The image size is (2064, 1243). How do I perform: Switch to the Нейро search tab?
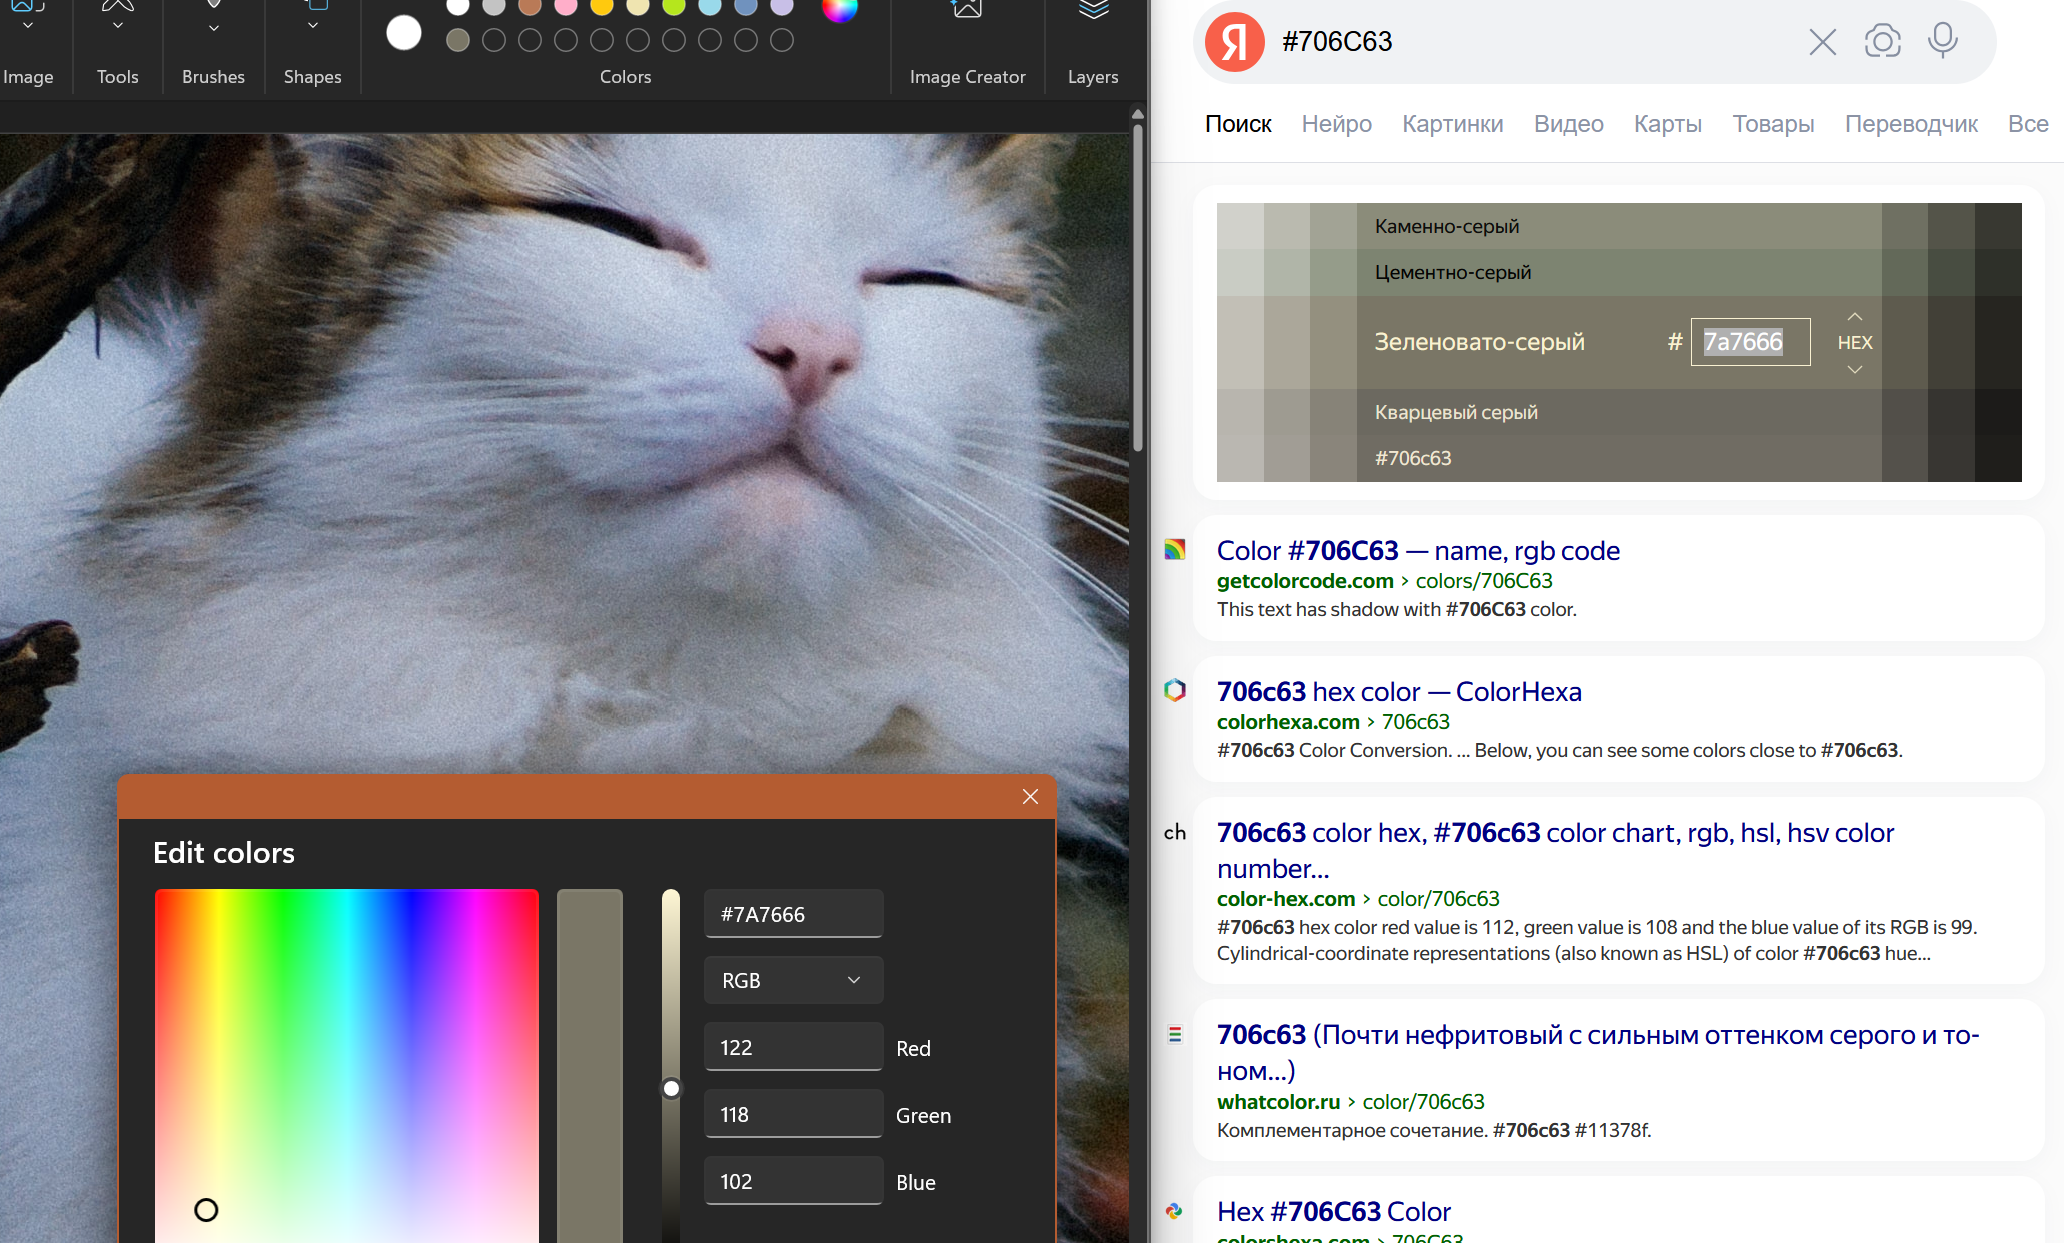(1336, 124)
